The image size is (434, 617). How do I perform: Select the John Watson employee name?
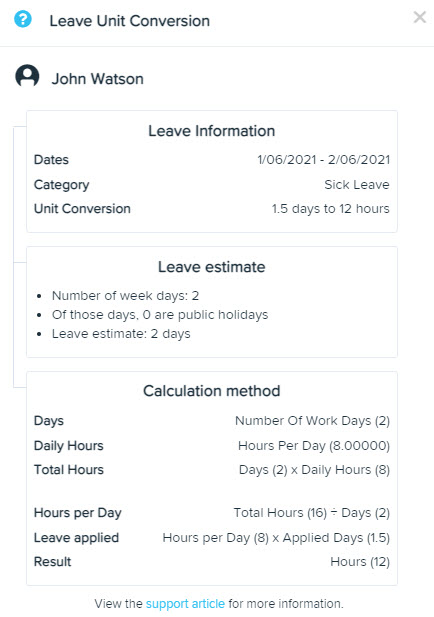point(98,79)
